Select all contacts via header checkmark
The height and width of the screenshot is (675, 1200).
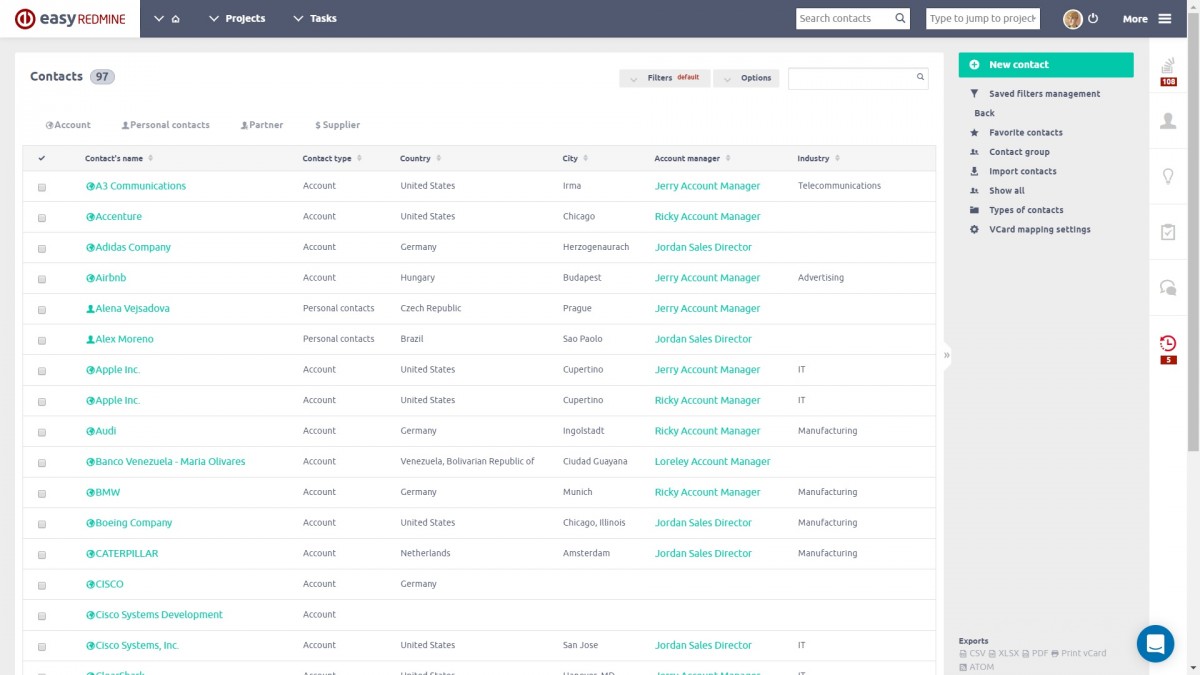[x=41, y=158]
